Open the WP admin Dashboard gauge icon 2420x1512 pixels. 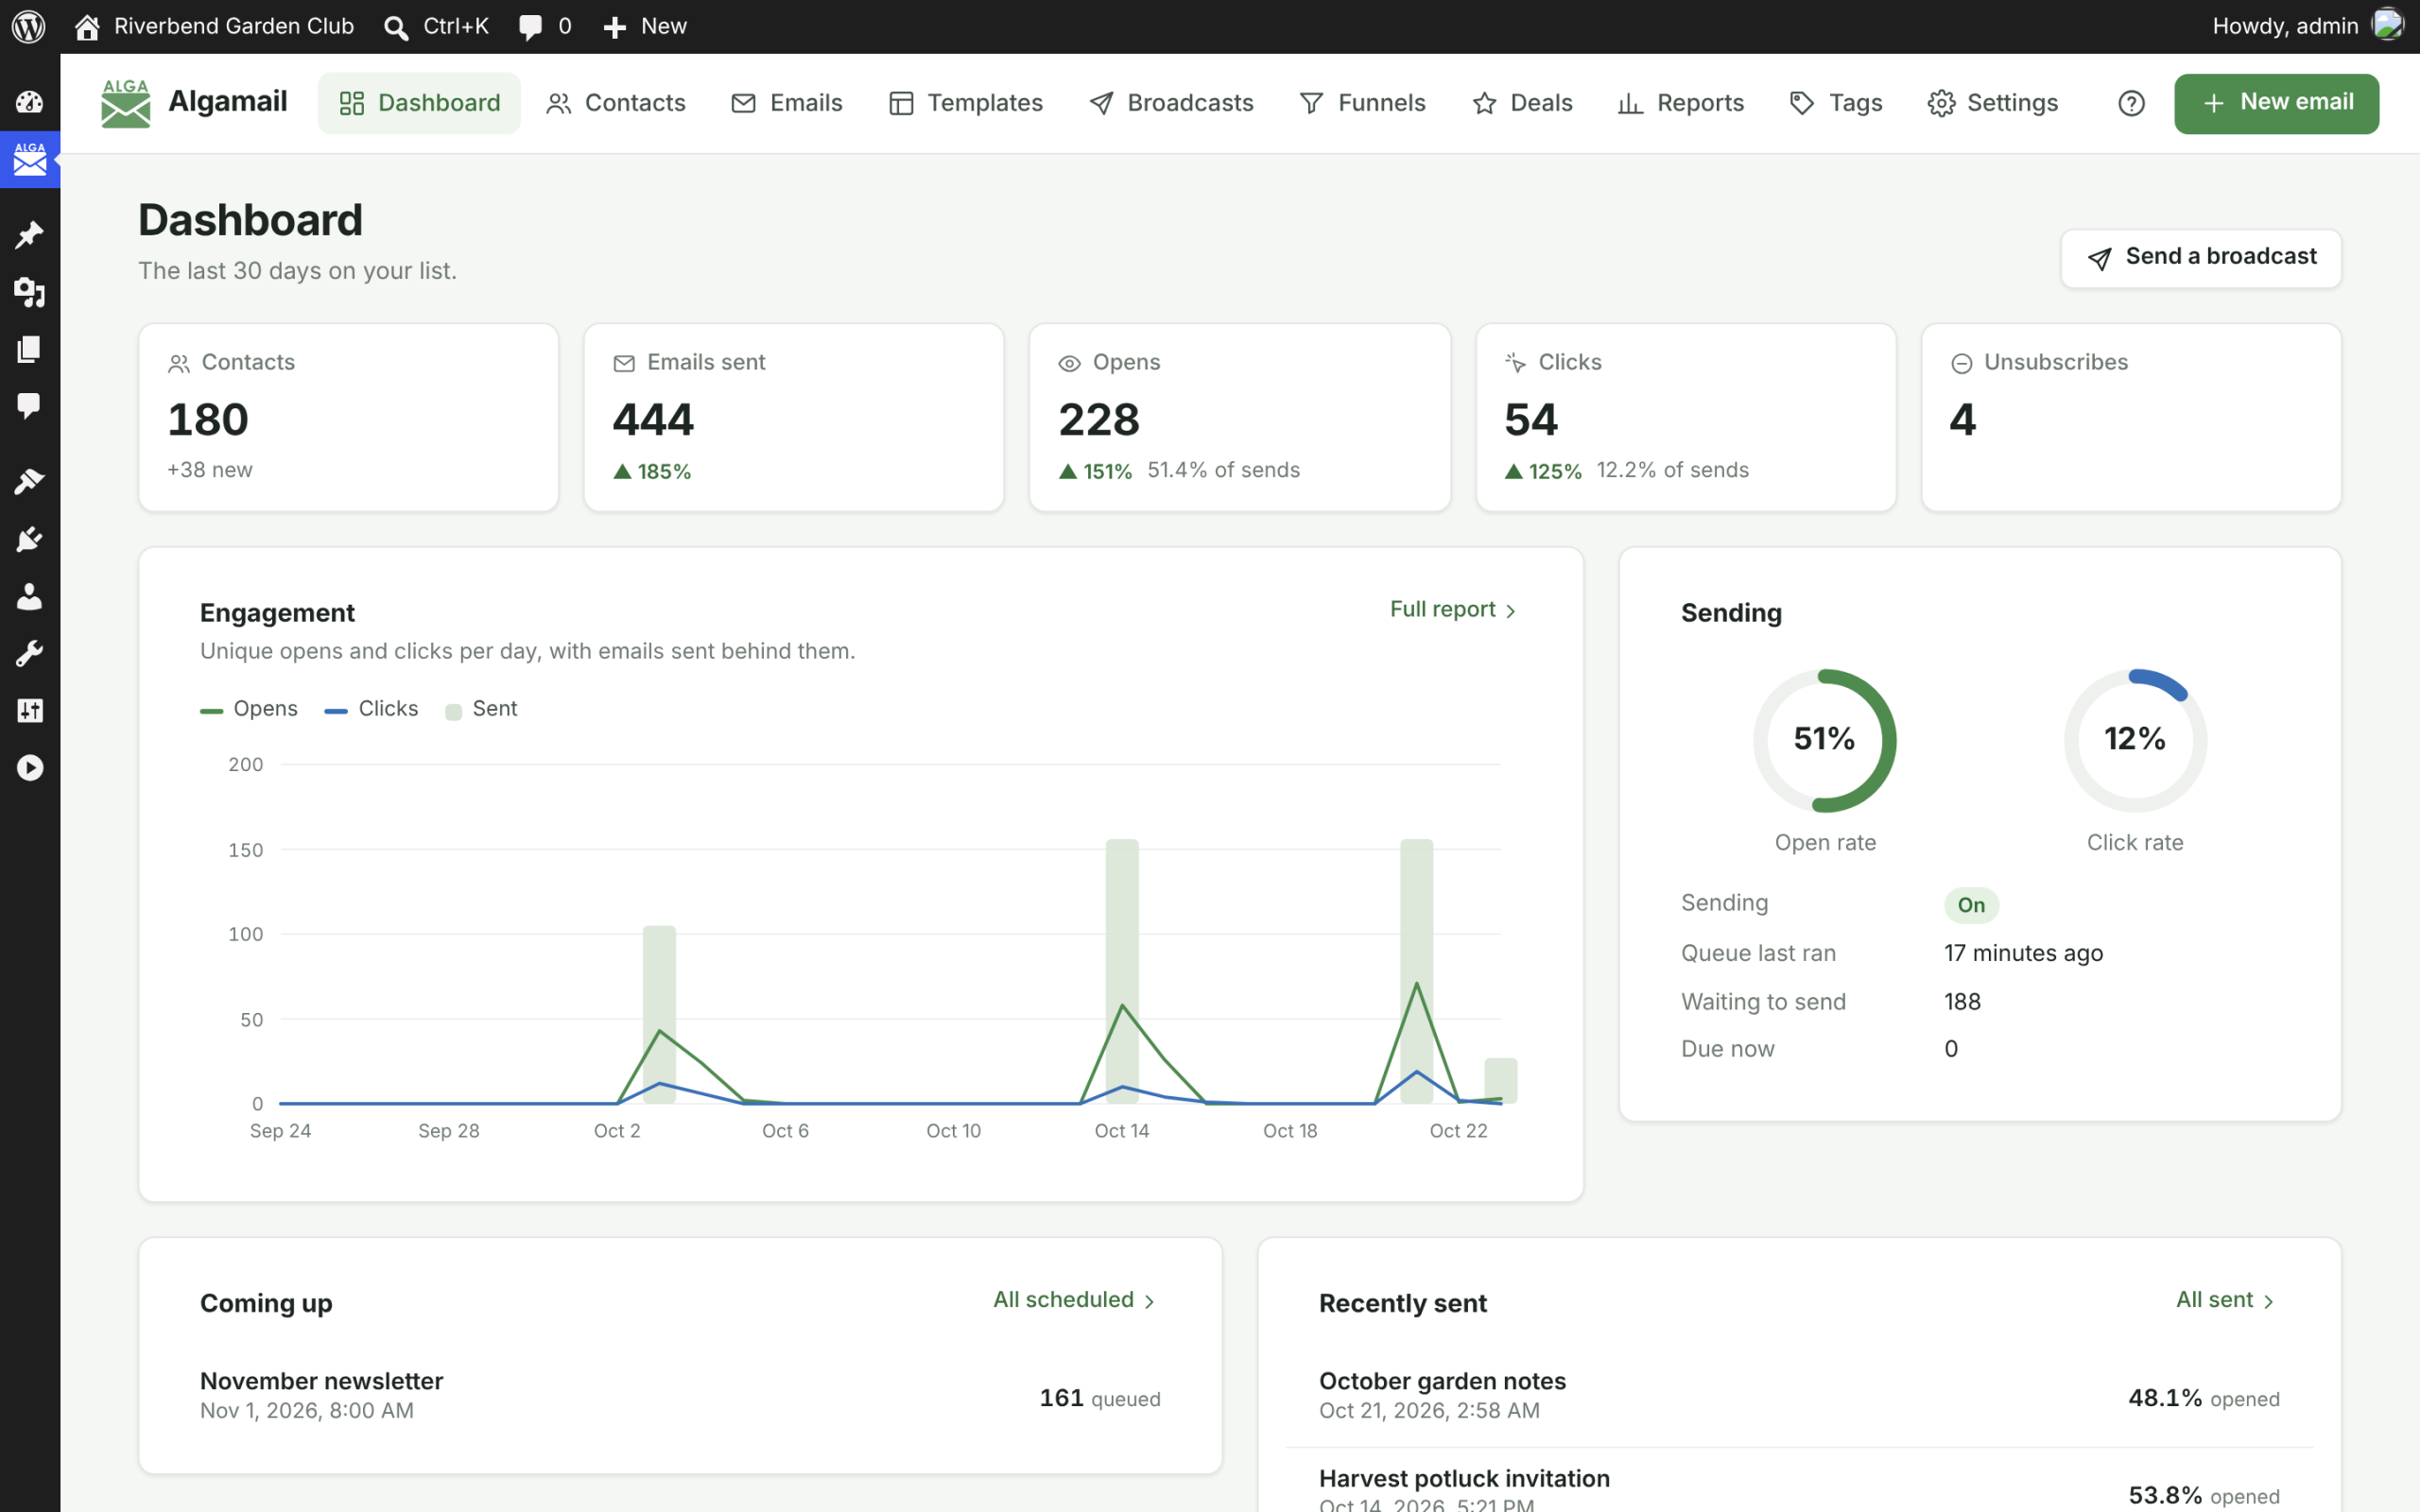(29, 102)
